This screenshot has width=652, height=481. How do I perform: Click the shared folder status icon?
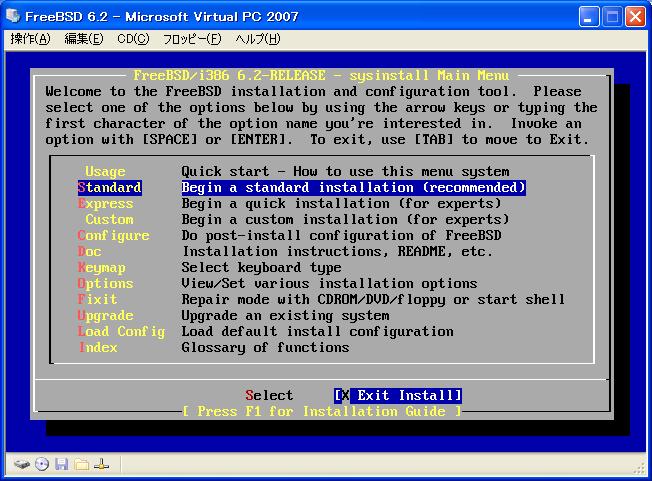pos(82,464)
